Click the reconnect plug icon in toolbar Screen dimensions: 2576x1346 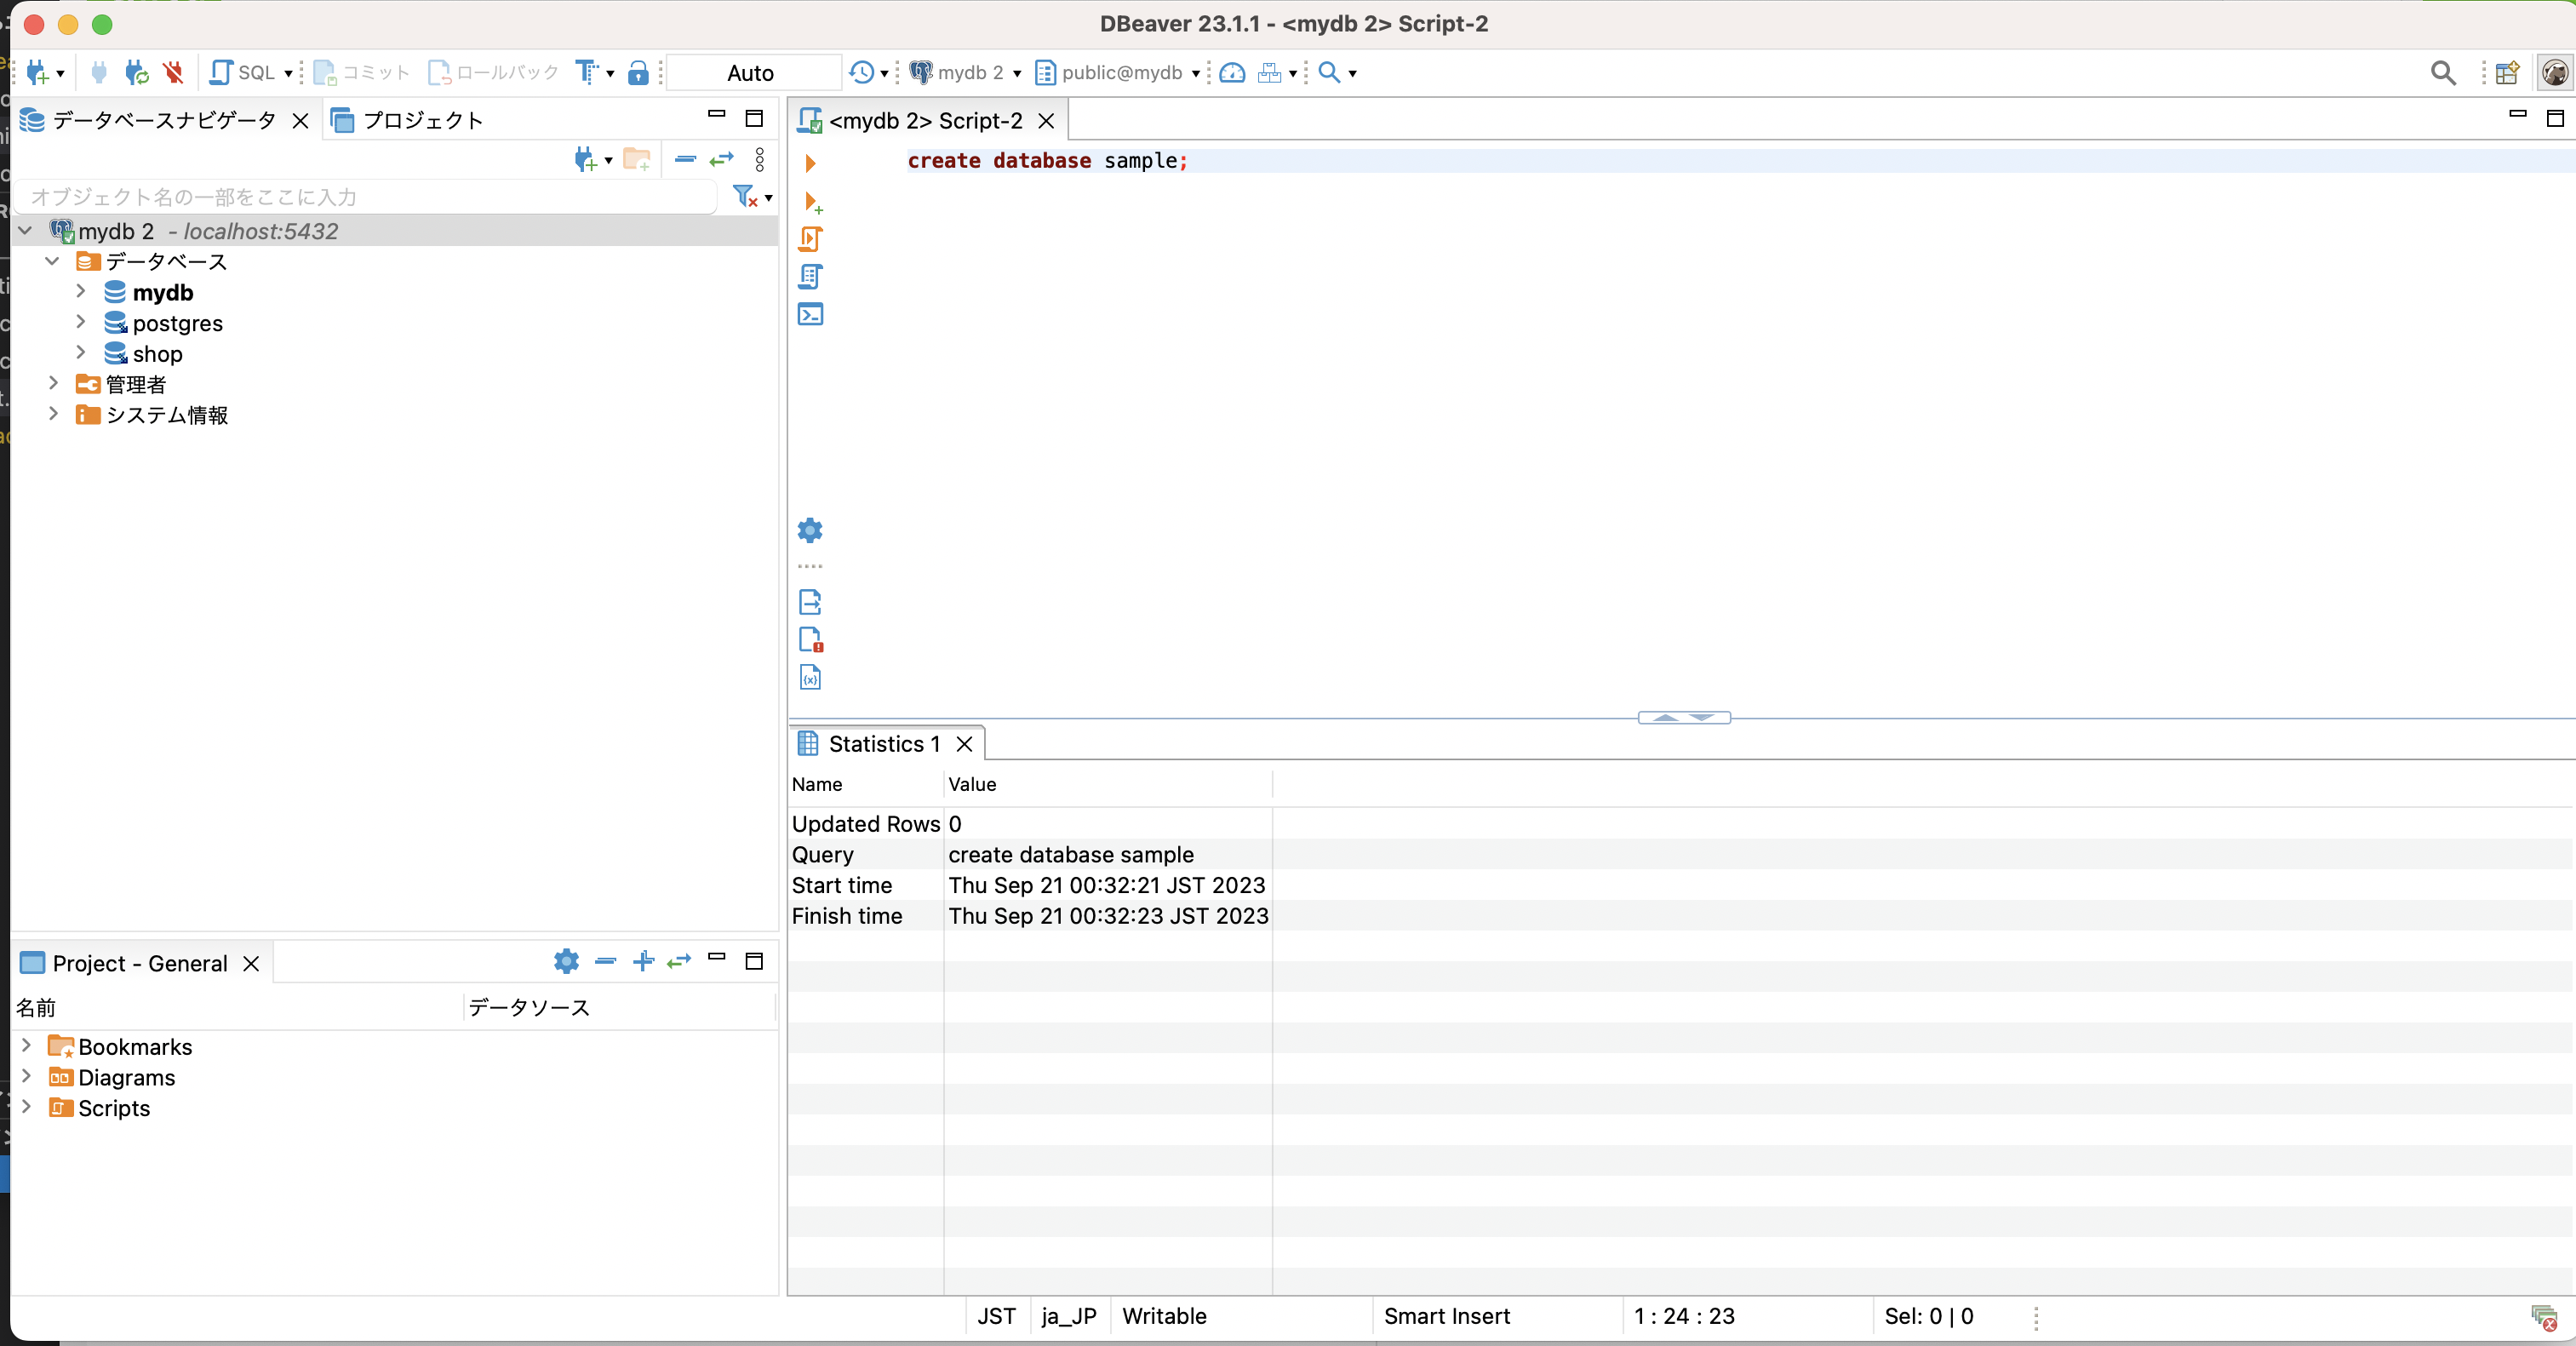tap(136, 72)
